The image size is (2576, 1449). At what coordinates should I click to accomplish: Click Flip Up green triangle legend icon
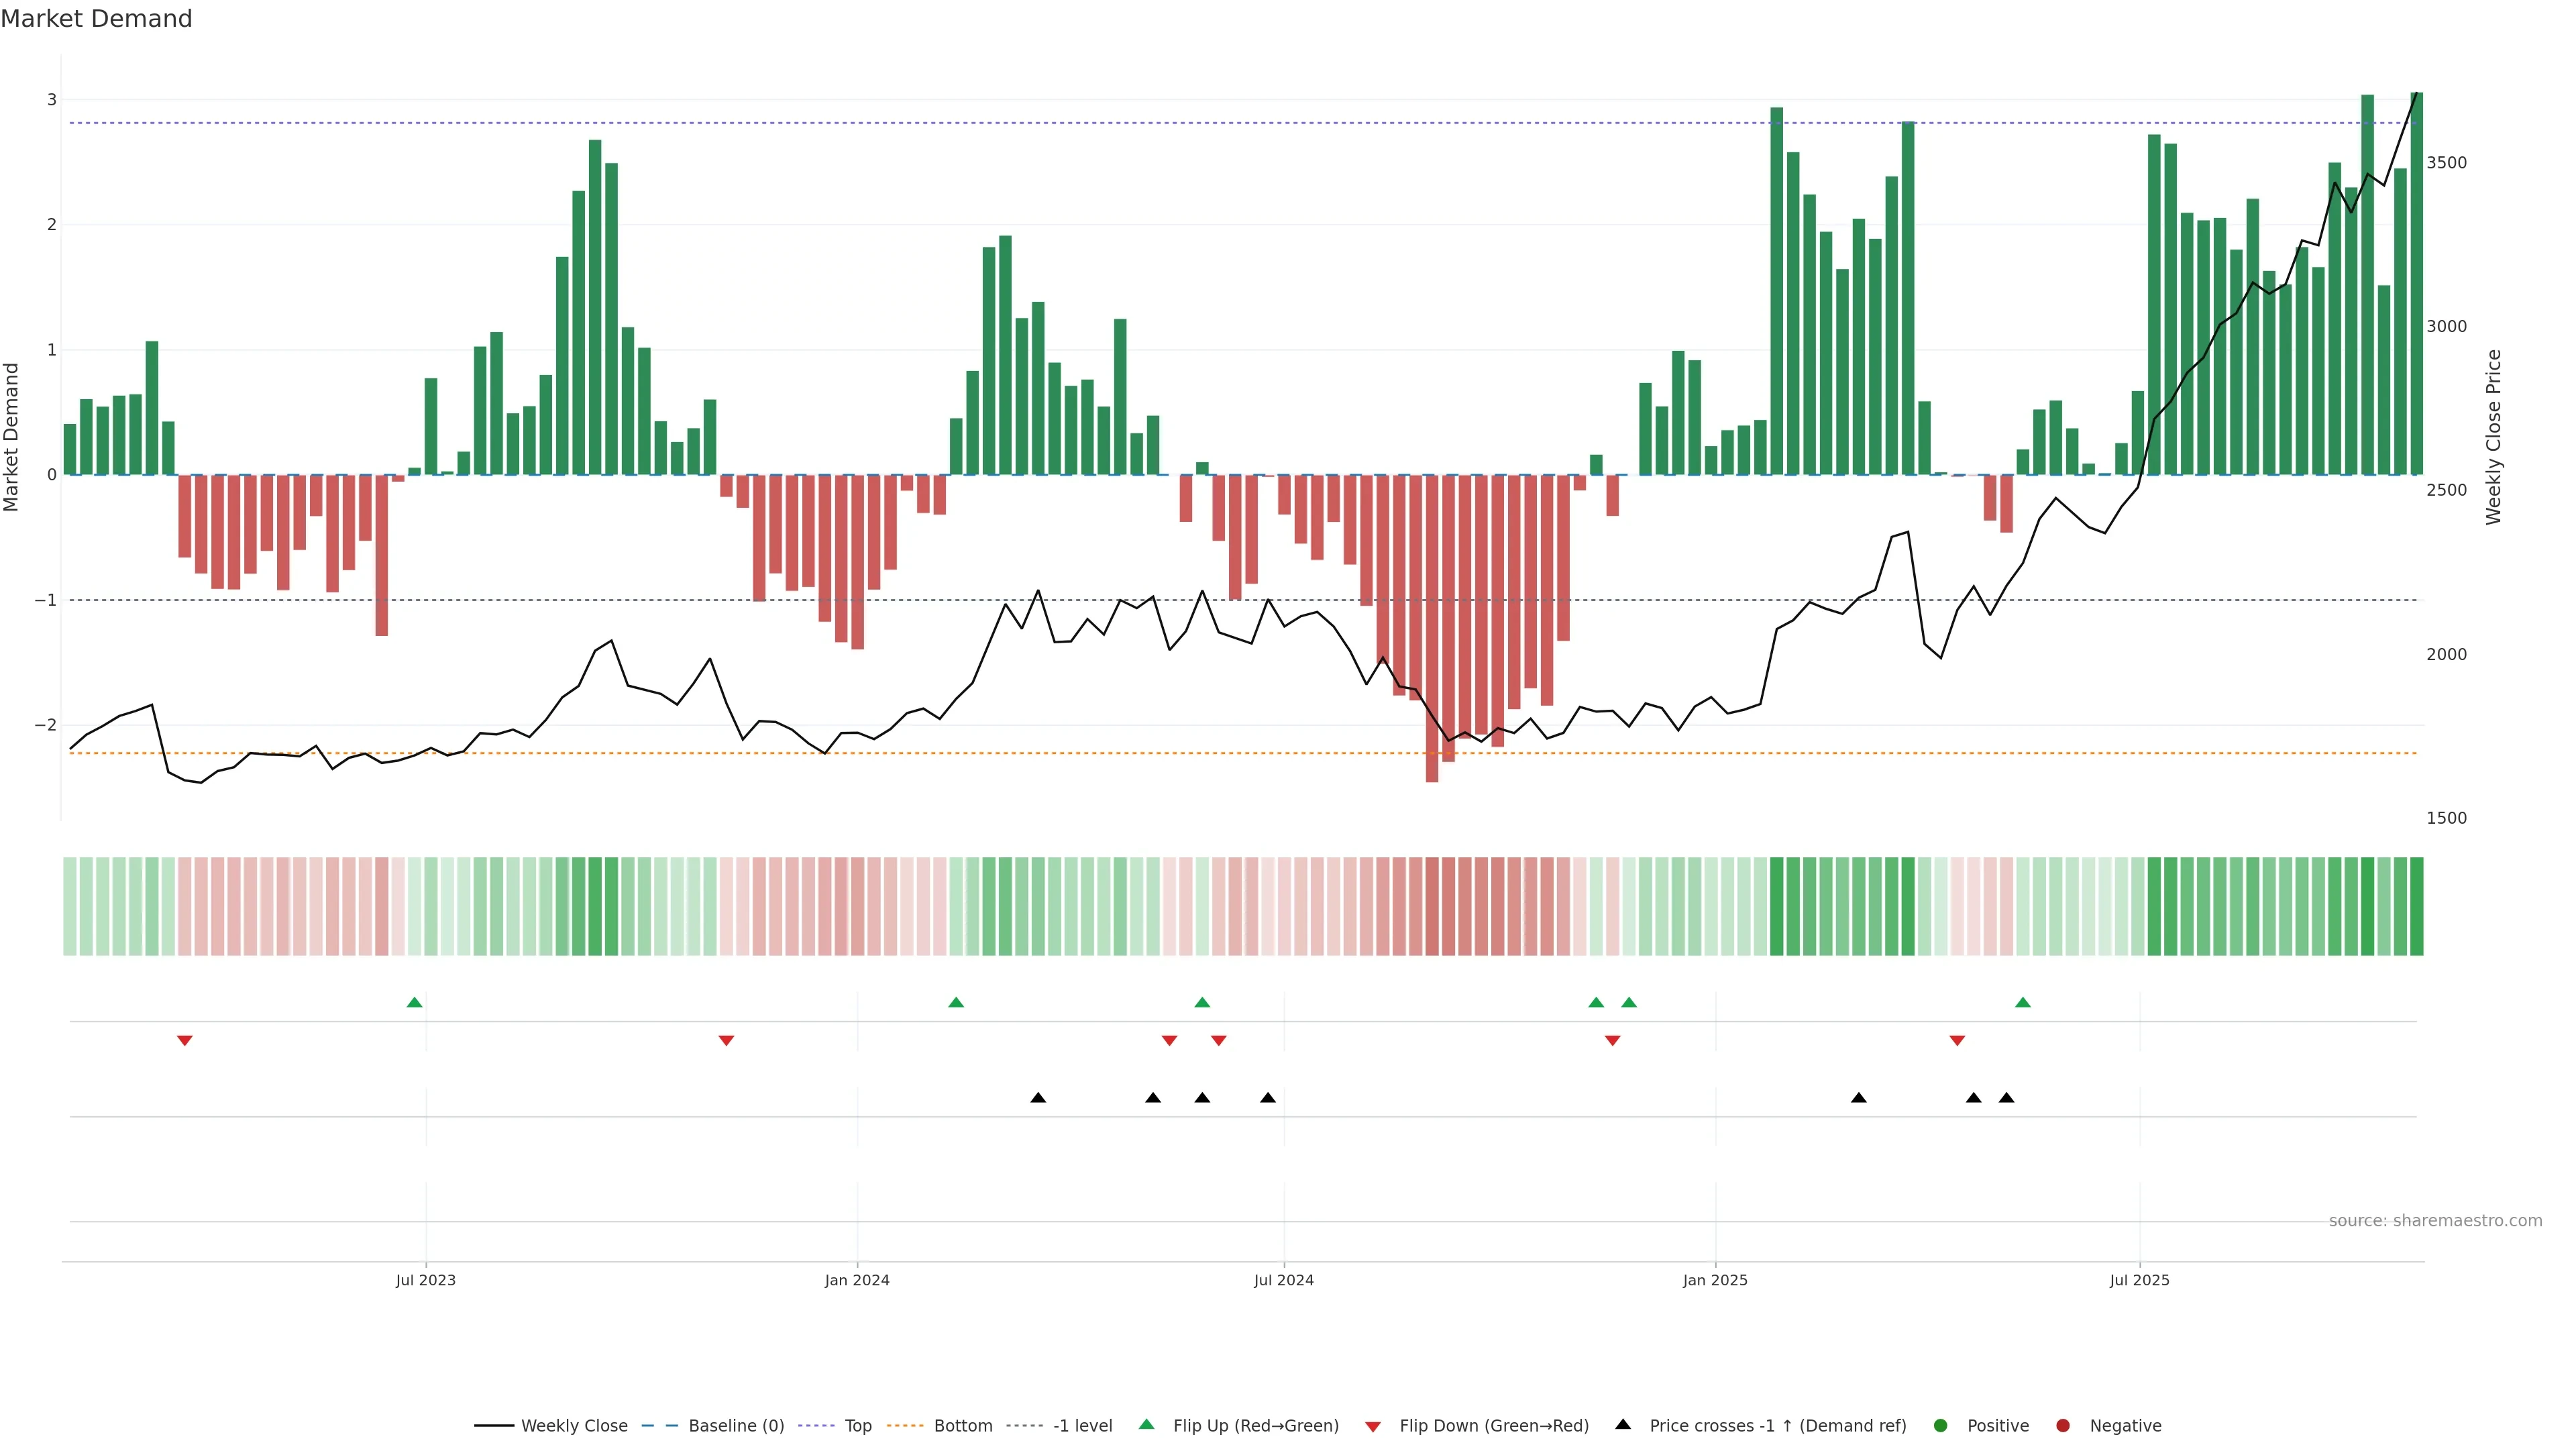pos(1147,1424)
